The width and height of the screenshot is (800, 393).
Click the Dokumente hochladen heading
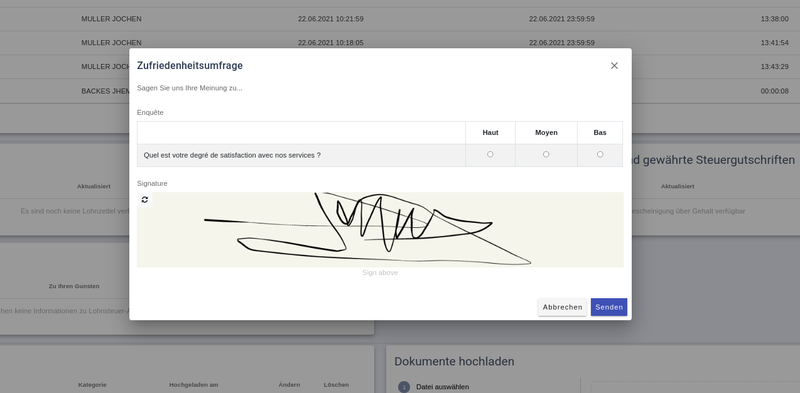pyautogui.click(x=454, y=362)
